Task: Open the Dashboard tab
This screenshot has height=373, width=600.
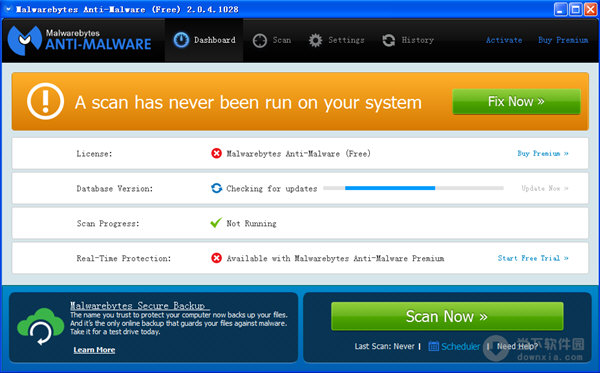Action: (204, 40)
